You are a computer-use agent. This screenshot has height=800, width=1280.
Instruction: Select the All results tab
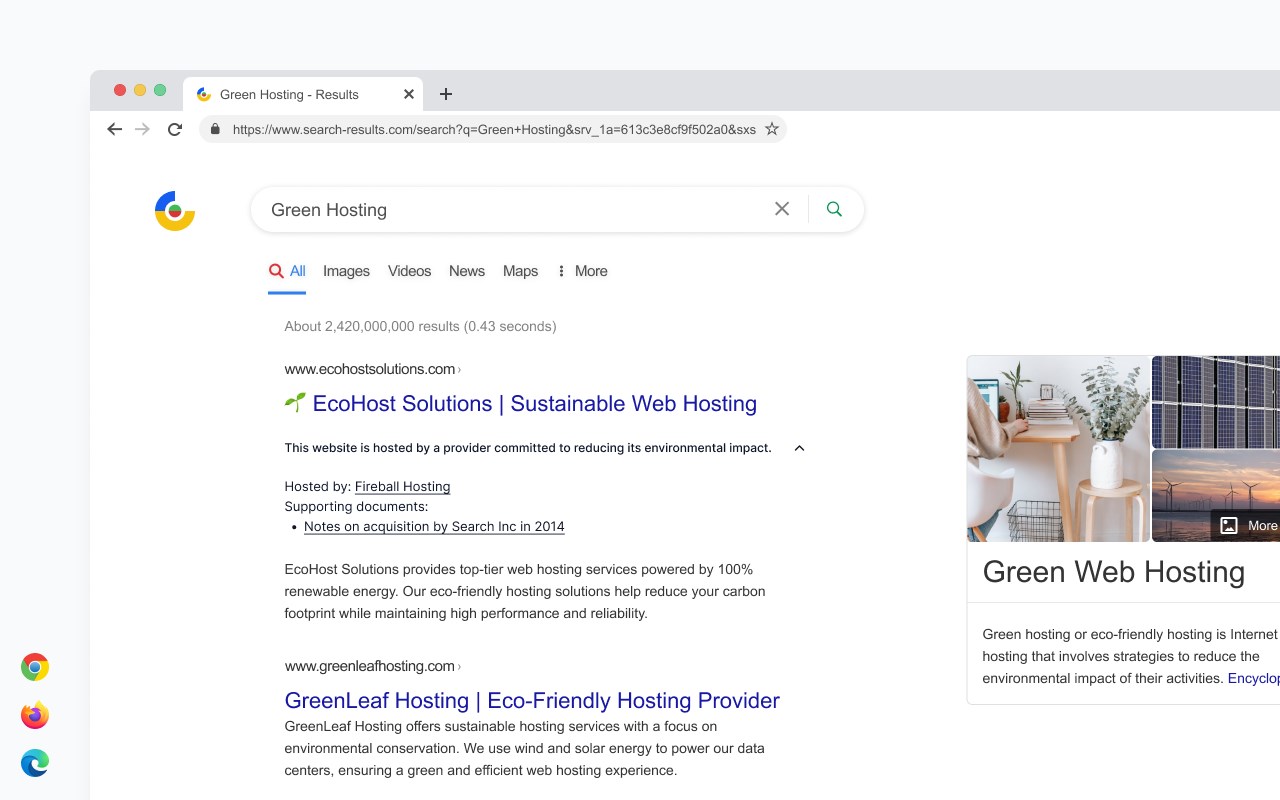click(287, 271)
